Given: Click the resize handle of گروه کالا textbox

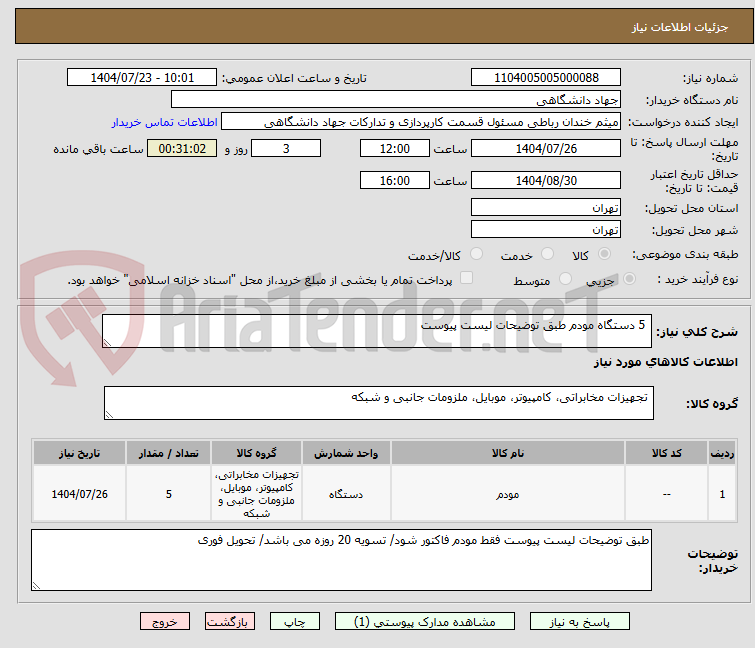Looking at the screenshot, I should pyautogui.click(x=109, y=415).
